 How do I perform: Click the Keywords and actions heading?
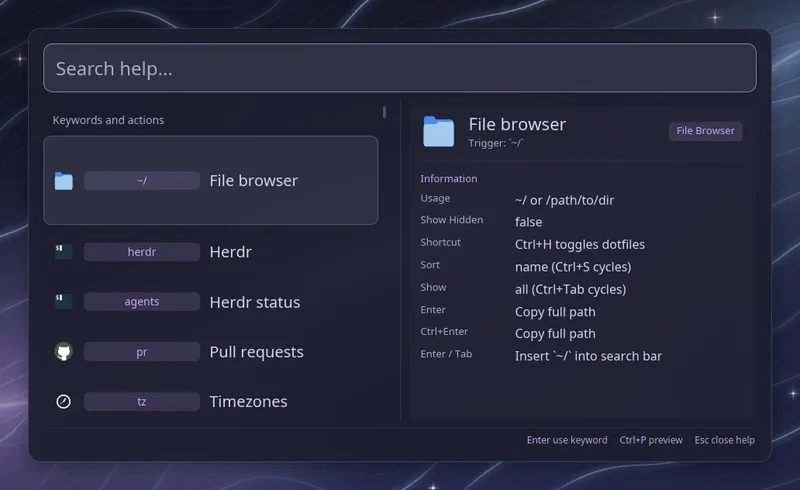tap(108, 120)
